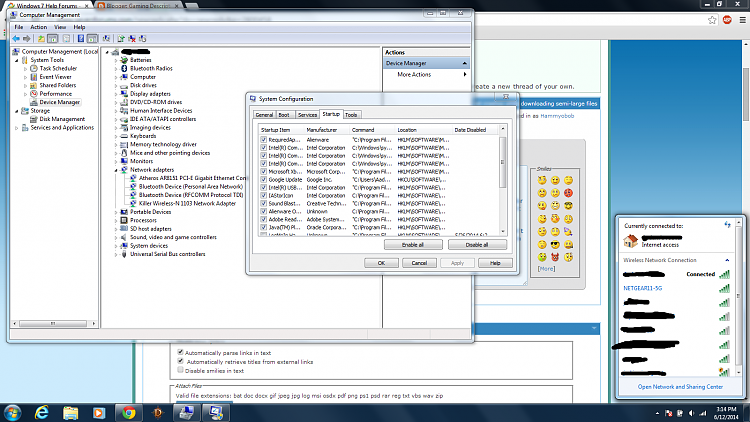This screenshot has width=750, height=422.
Task: Click Cancel in System Configuration
Action: (419, 263)
